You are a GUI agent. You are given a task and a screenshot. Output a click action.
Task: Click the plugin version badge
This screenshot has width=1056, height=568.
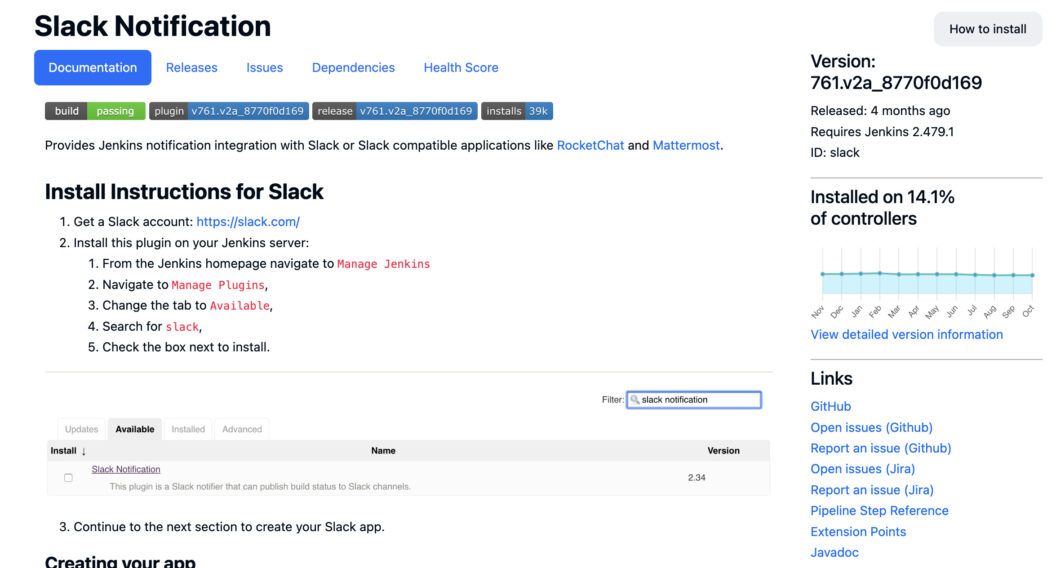[229, 111]
